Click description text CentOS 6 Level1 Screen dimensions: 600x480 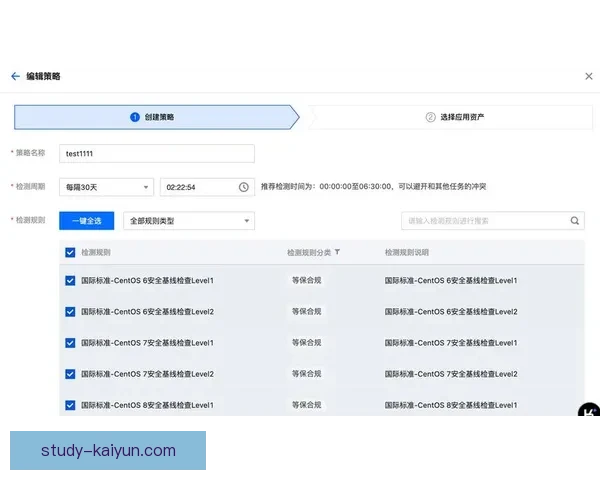point(451,281)
